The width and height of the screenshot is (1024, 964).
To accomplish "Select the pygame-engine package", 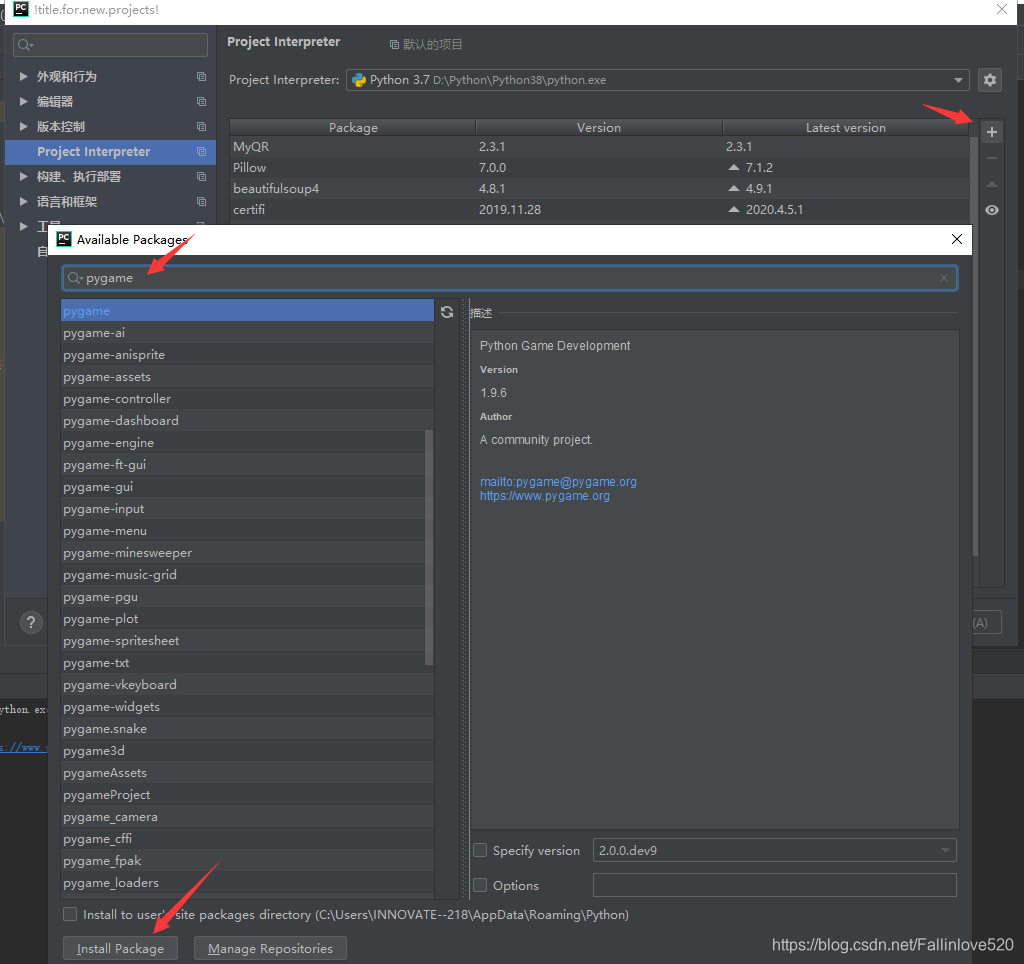I will (x=248, y=443).
